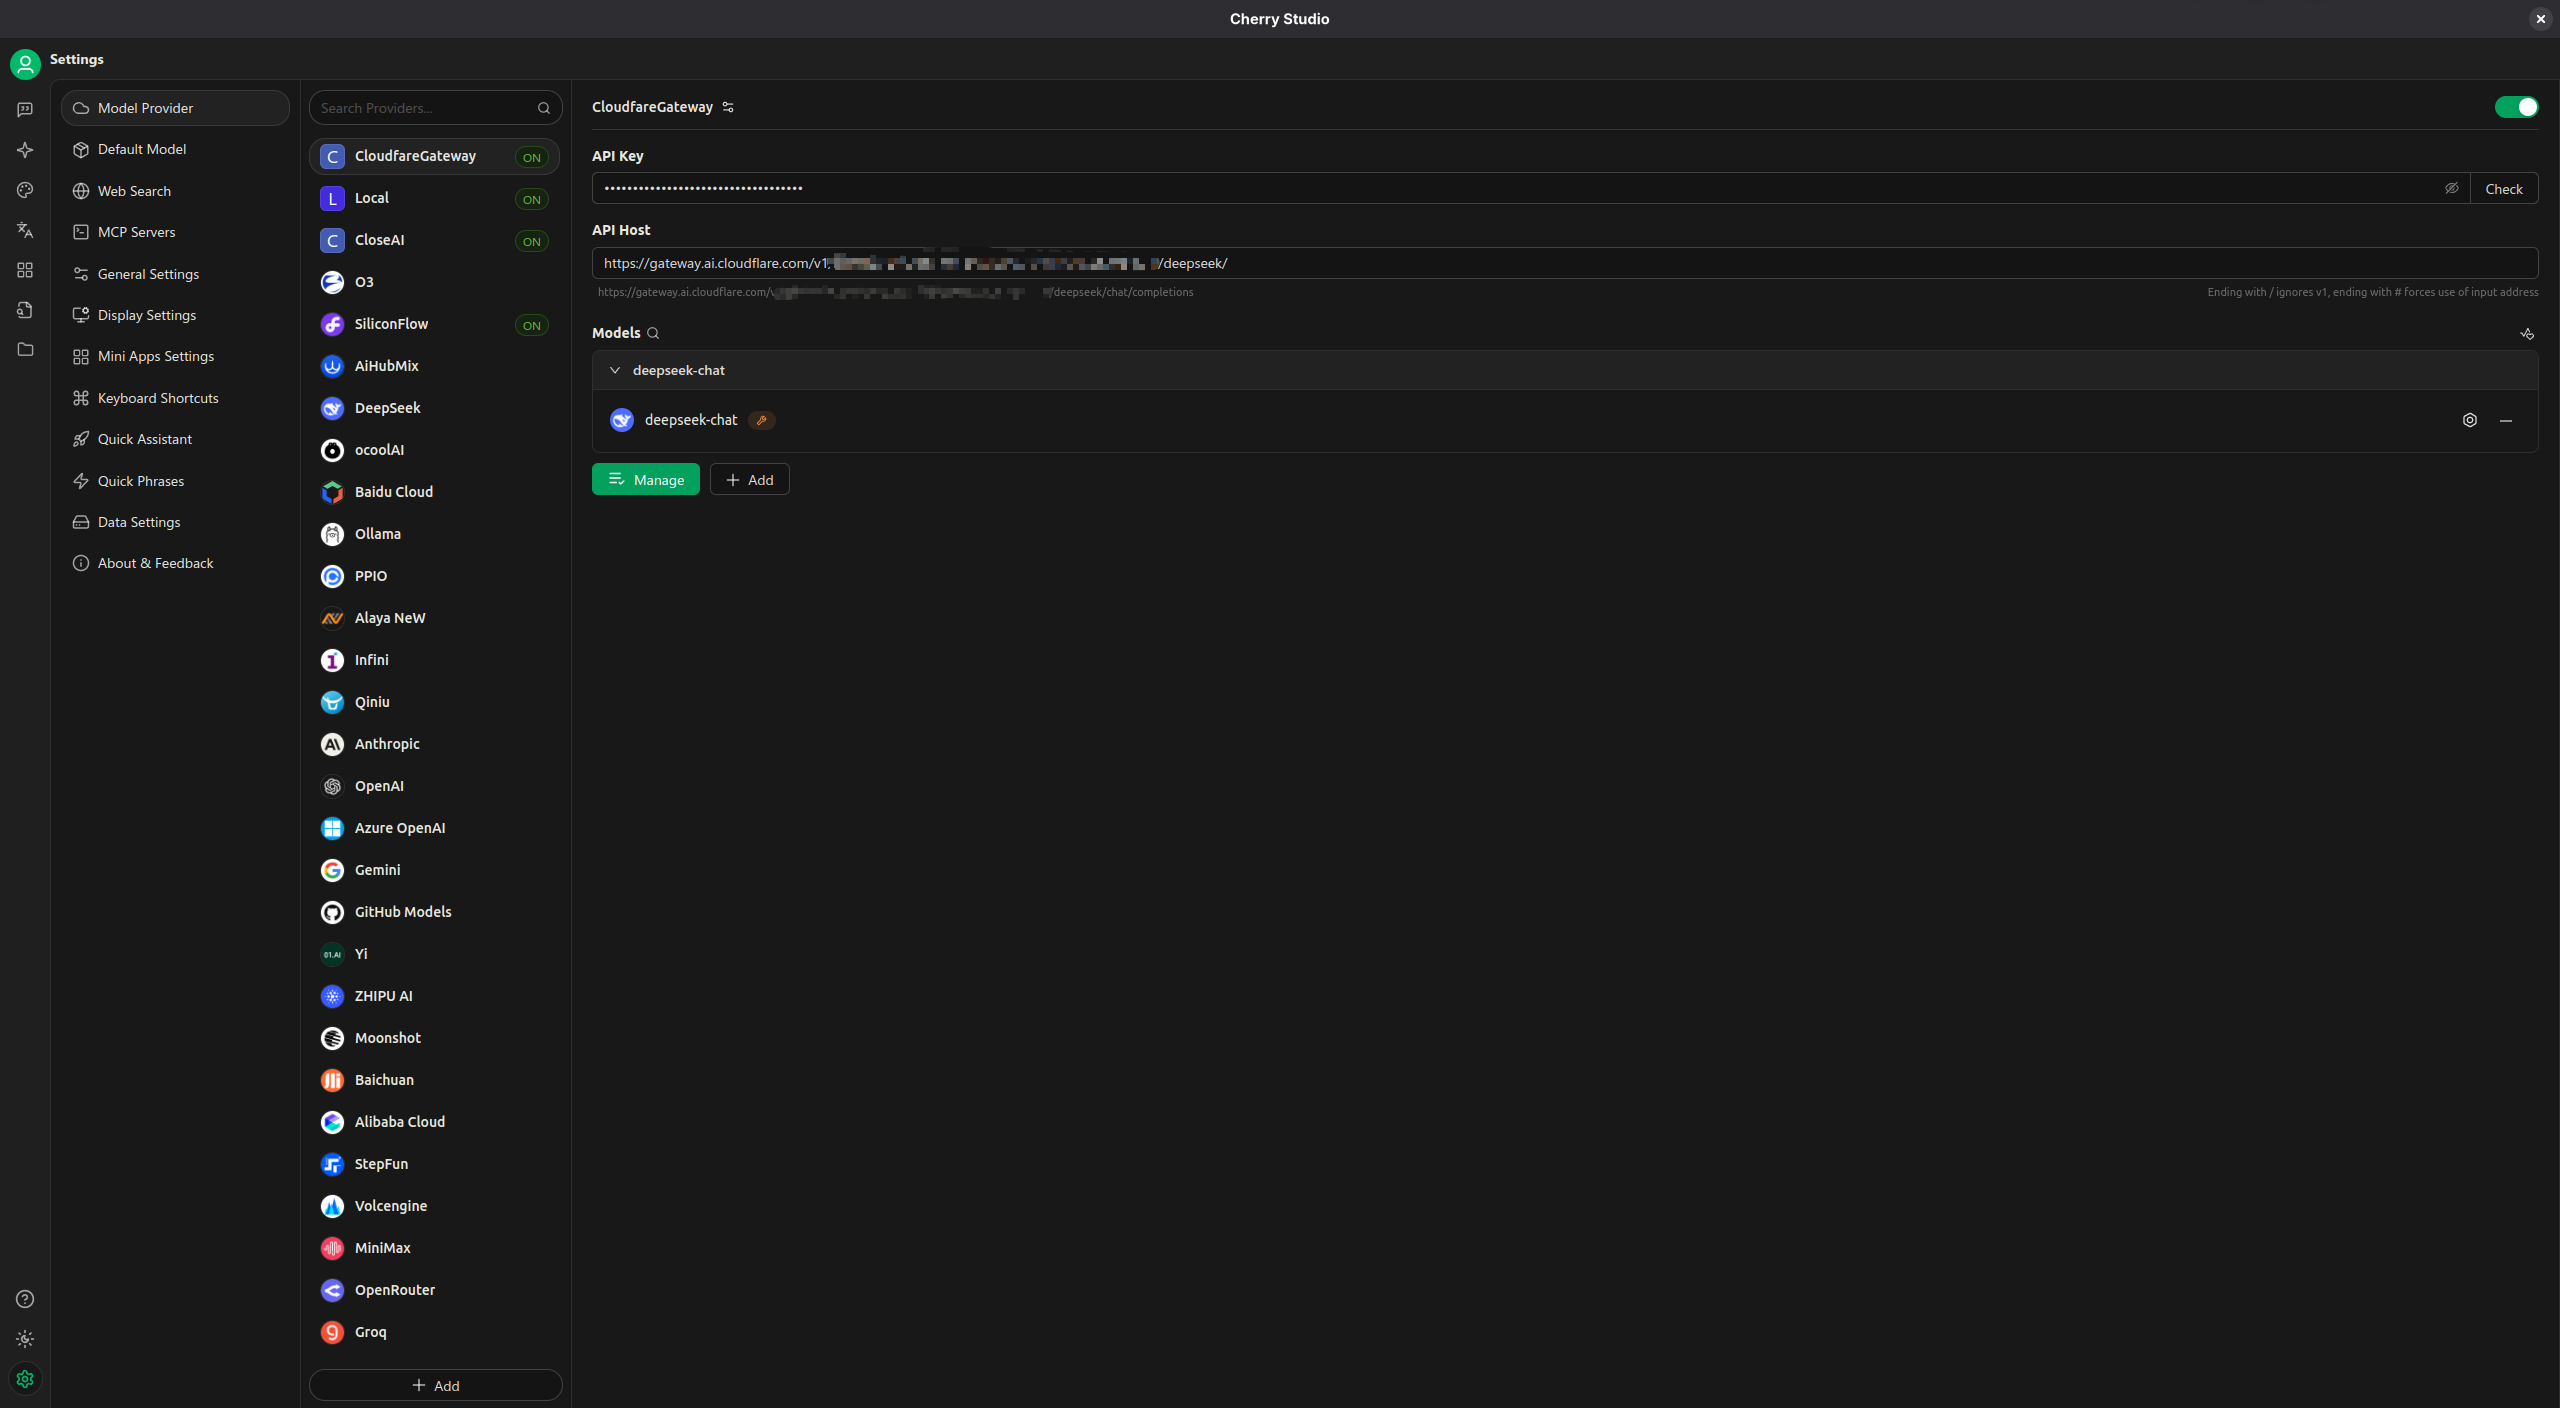Viewport: 2560px width, 1408px height.
Task: Toggle CloudfareGateway provider enabled switch
Action: pos(2516,107)
